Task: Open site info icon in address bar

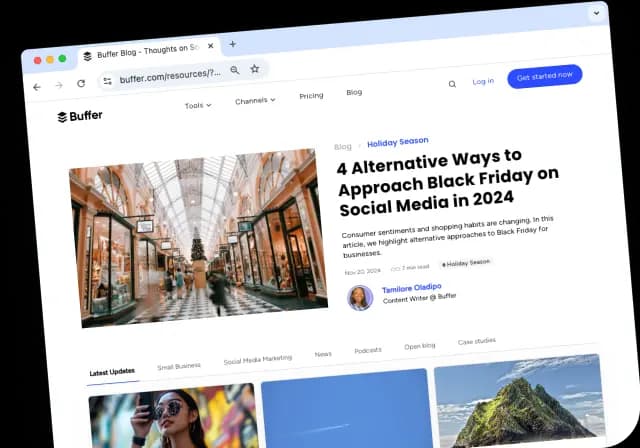Action: tap(107, 80)
